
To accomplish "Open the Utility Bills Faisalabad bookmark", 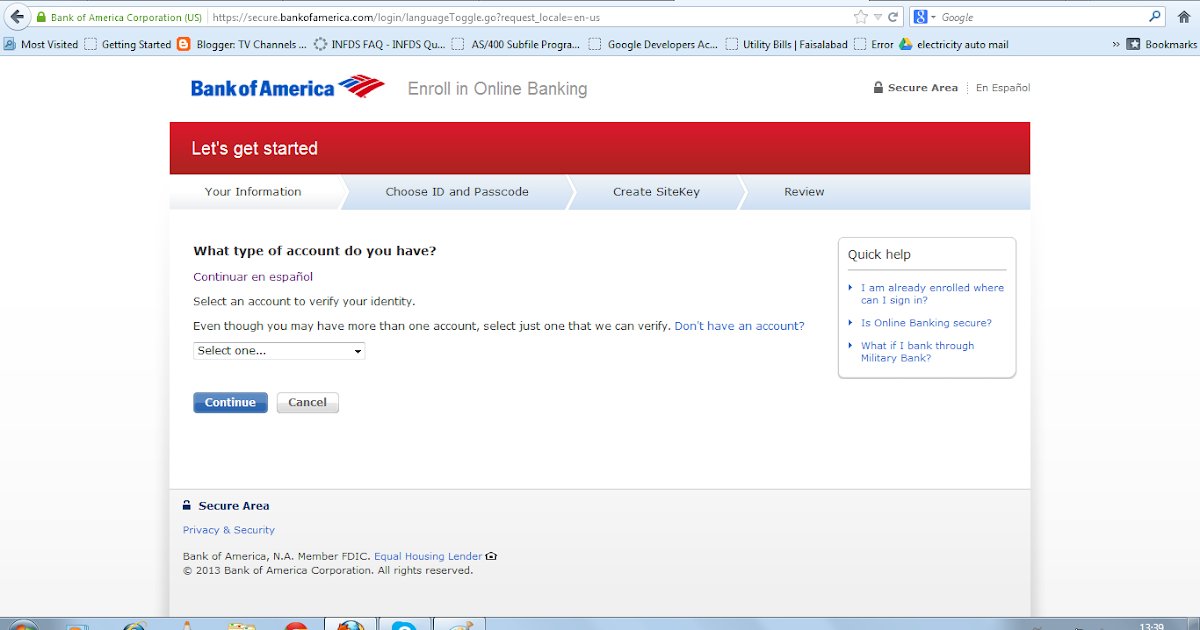I will pyautogui.click(x=787, y=44).
